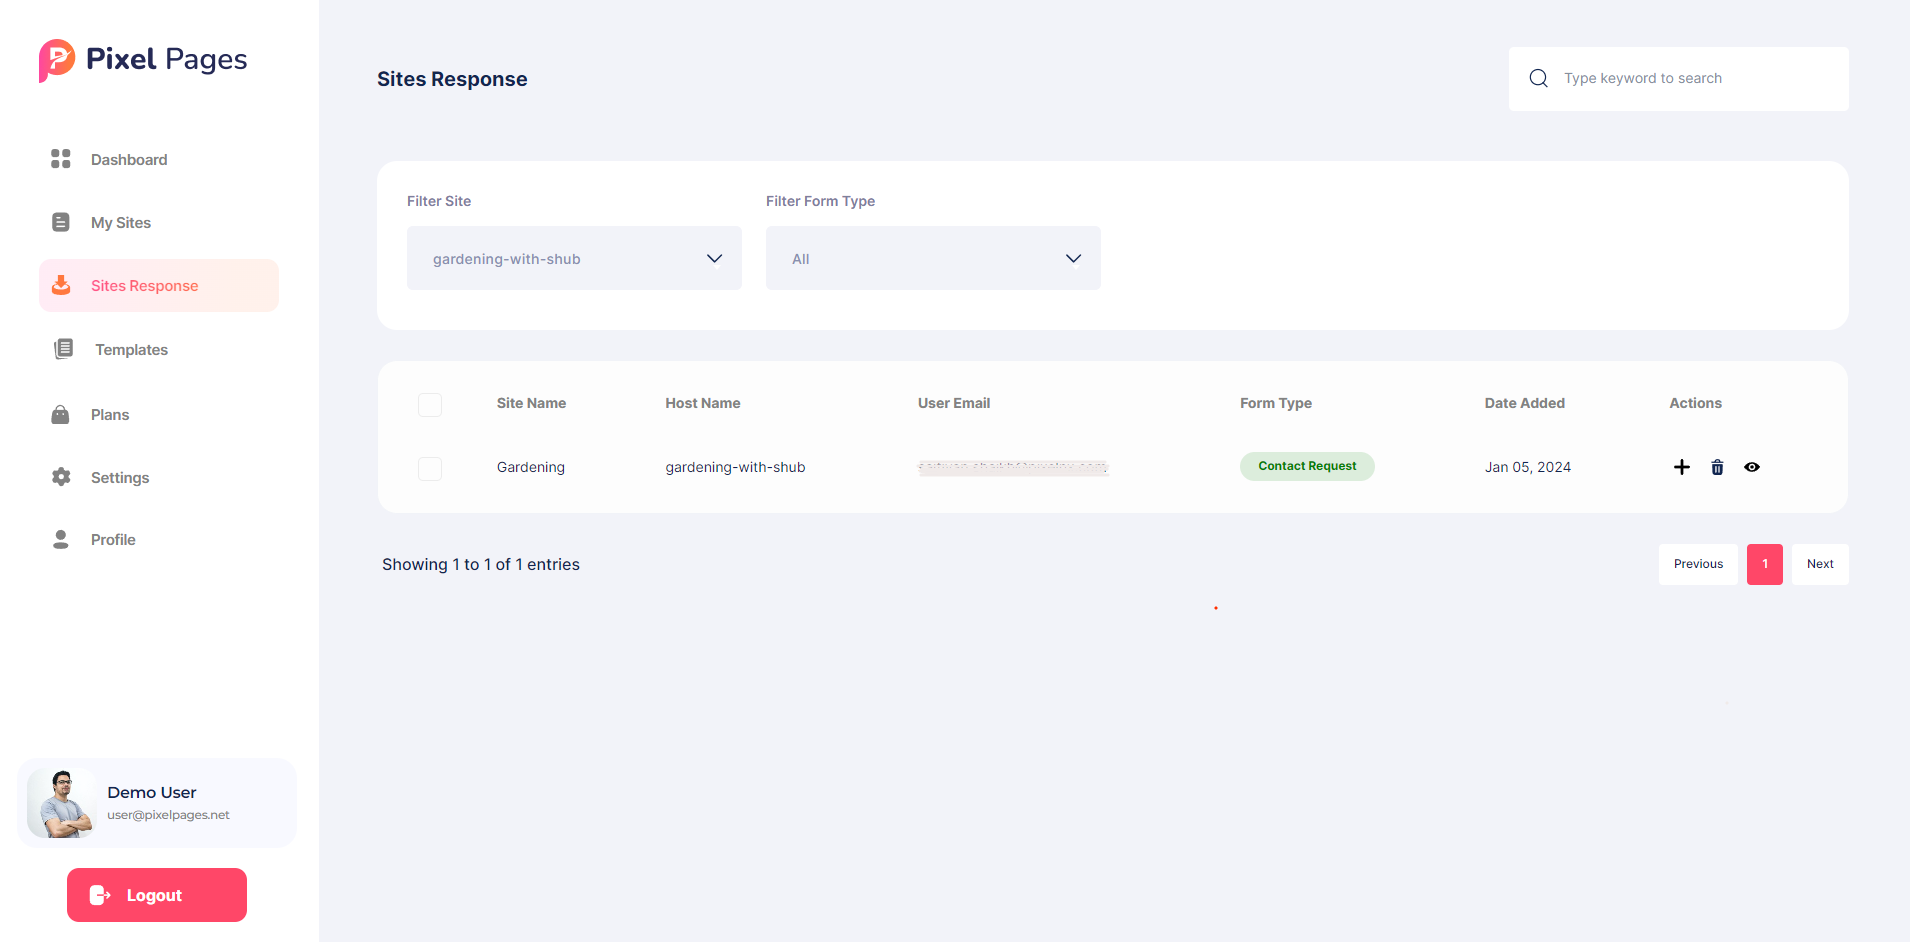This screenshot has height=942, width=1910.
Task: Expand the Filter Form Type dropdown
Action: (933, 258)
